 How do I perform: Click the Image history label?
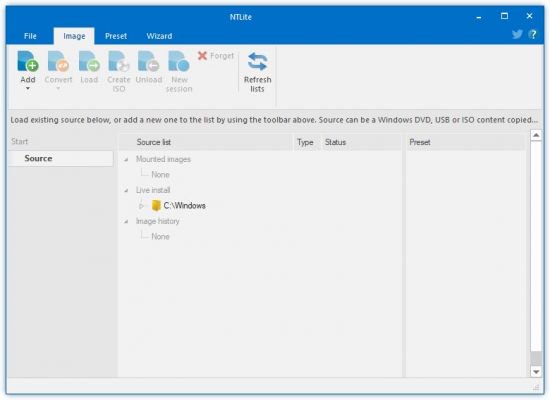[x=157, y=221]
